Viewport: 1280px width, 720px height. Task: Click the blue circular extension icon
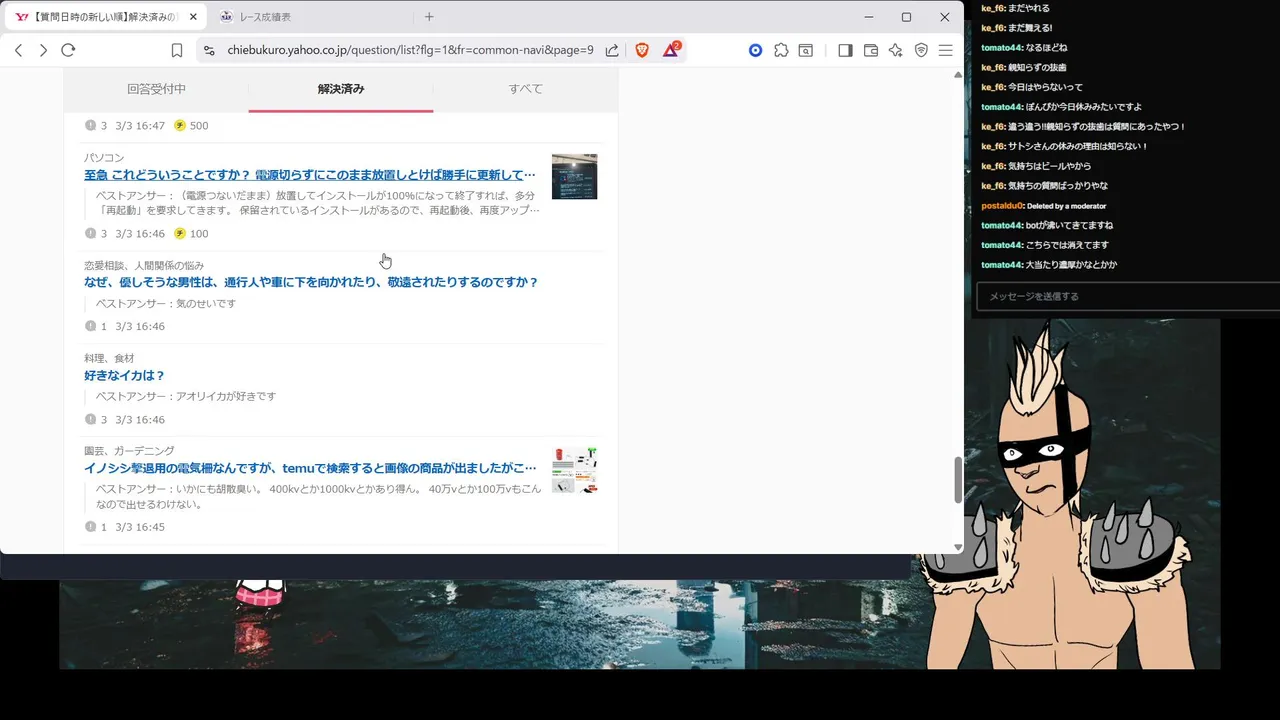[x=756, y=50]
